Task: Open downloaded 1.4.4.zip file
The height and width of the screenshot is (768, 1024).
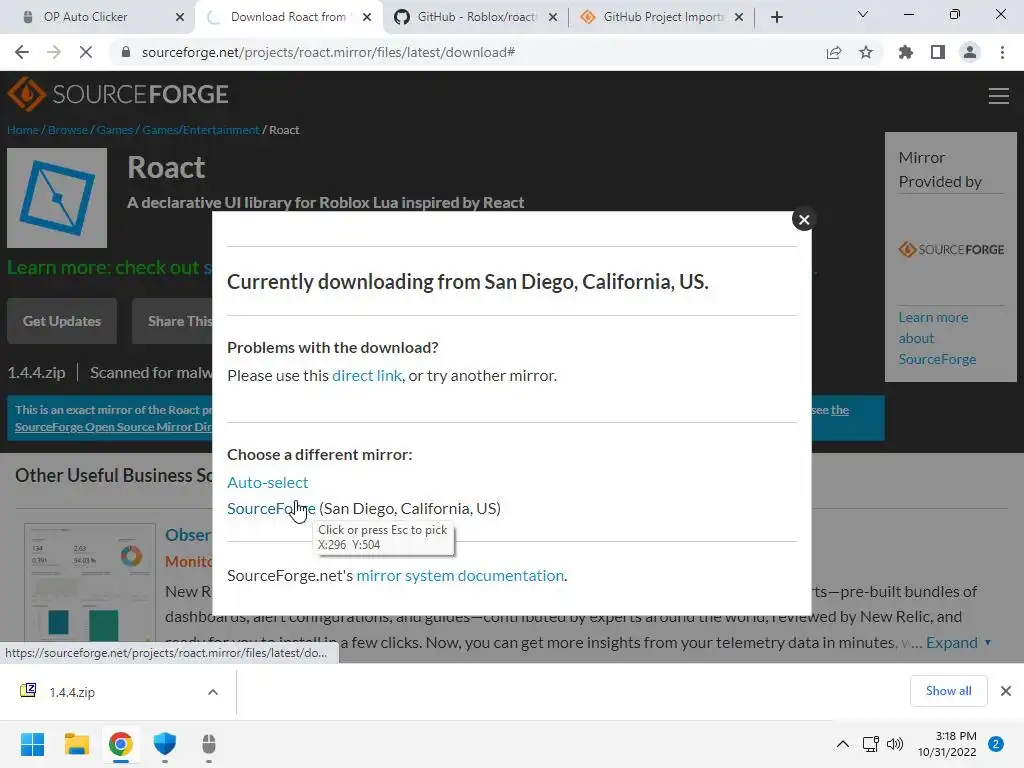Action: 72,692
